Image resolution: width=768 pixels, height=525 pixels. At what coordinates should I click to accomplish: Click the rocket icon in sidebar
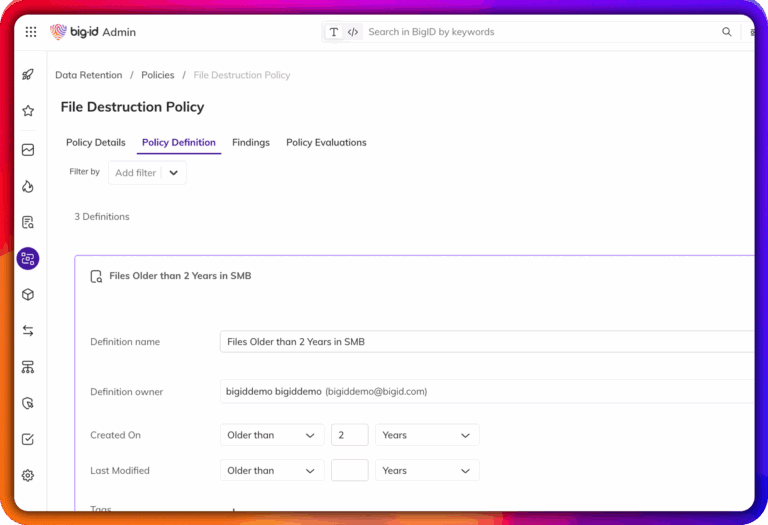pos(28,75)
